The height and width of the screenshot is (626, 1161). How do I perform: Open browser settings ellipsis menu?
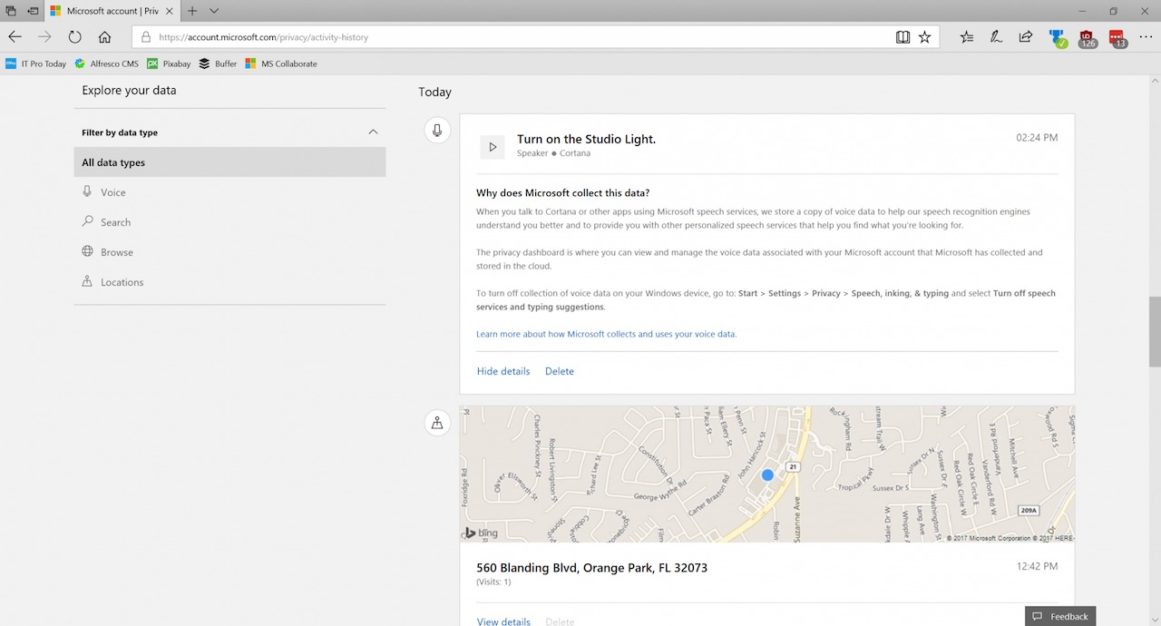point(1146,37)
